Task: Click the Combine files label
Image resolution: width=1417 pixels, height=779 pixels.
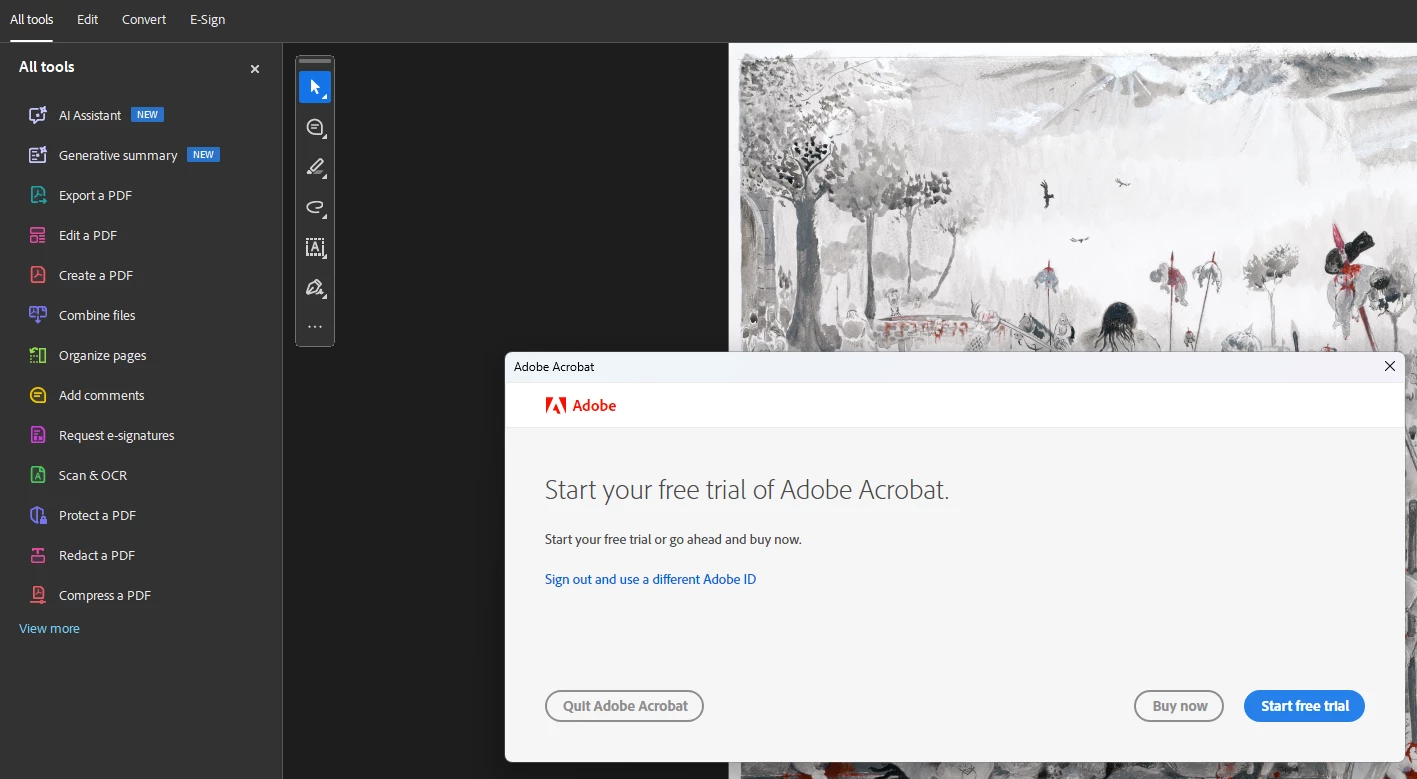Action: [x=97, y=315]
